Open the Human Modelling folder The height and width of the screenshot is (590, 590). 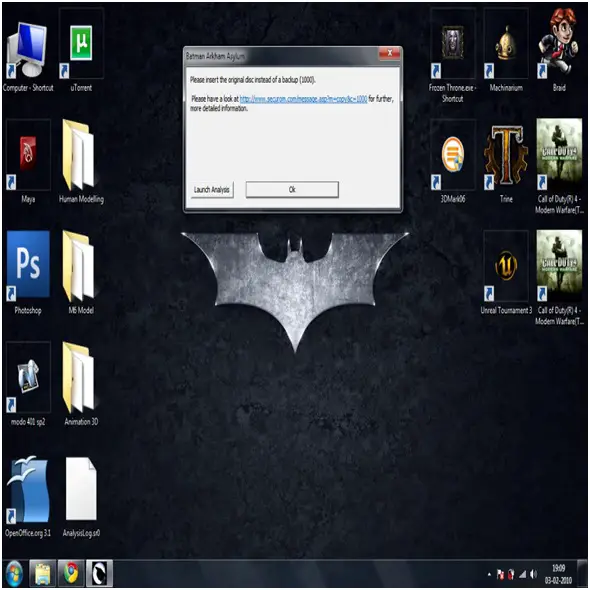pos(81,162)
